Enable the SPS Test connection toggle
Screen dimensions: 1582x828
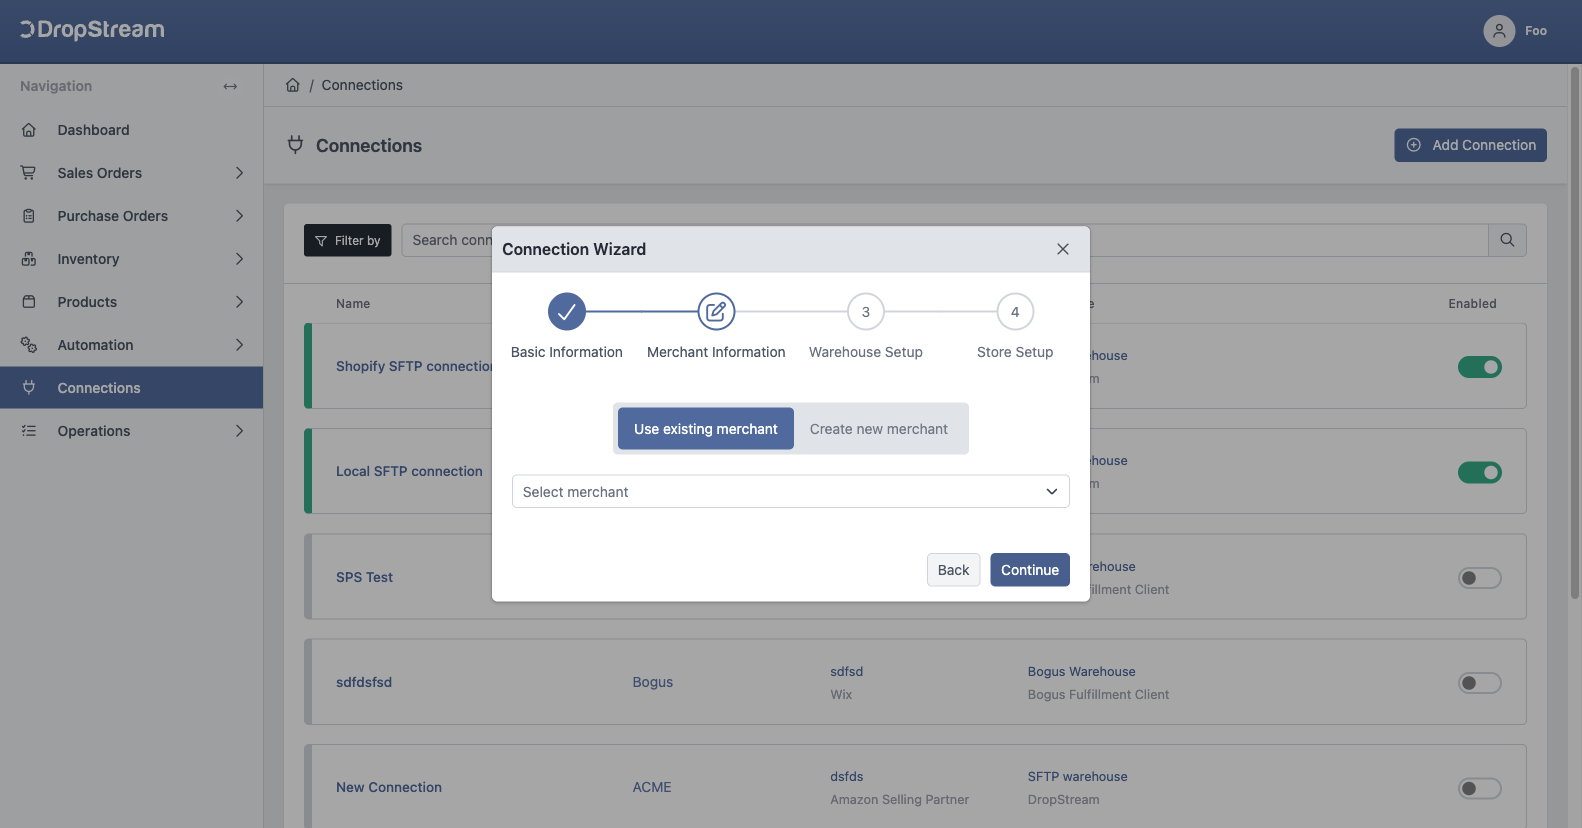point(1480,578)
